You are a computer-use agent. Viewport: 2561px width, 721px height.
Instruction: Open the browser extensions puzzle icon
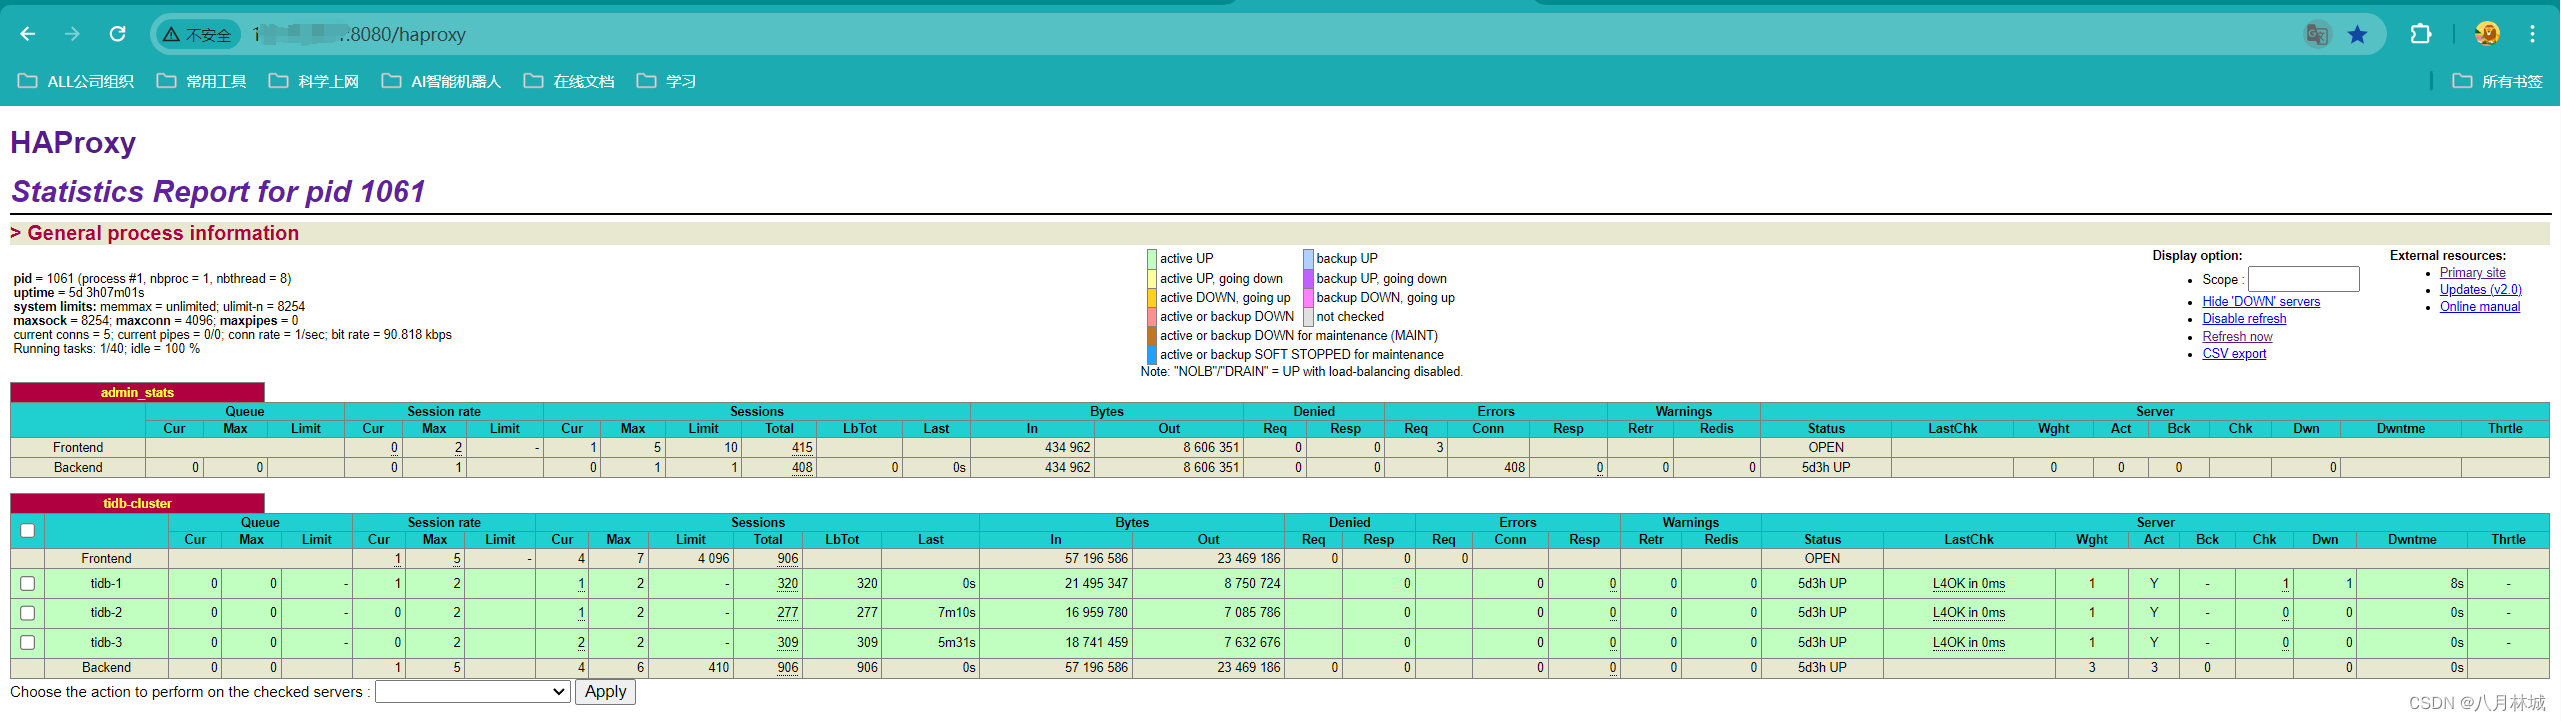click(2421, 34)
